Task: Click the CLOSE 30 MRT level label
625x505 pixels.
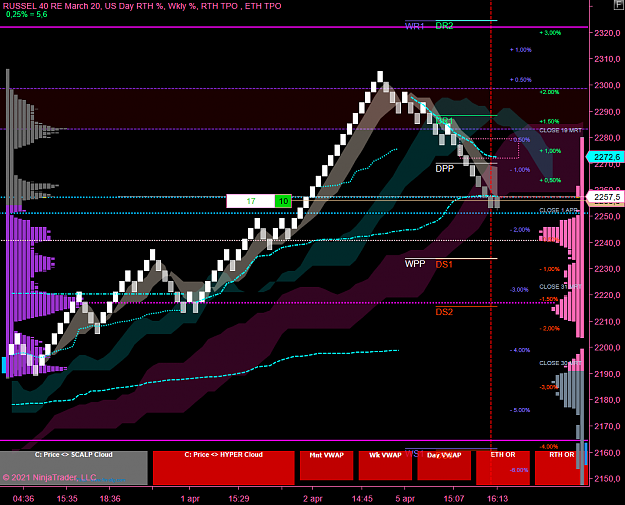Action: pyautogui.click(x=560, y=363)
